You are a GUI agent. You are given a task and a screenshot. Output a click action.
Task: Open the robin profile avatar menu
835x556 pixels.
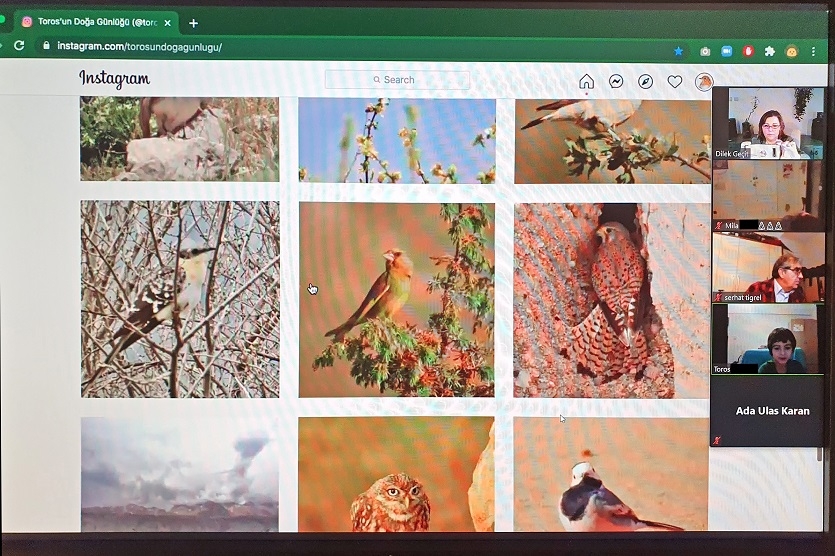click(x=704, y=82)
